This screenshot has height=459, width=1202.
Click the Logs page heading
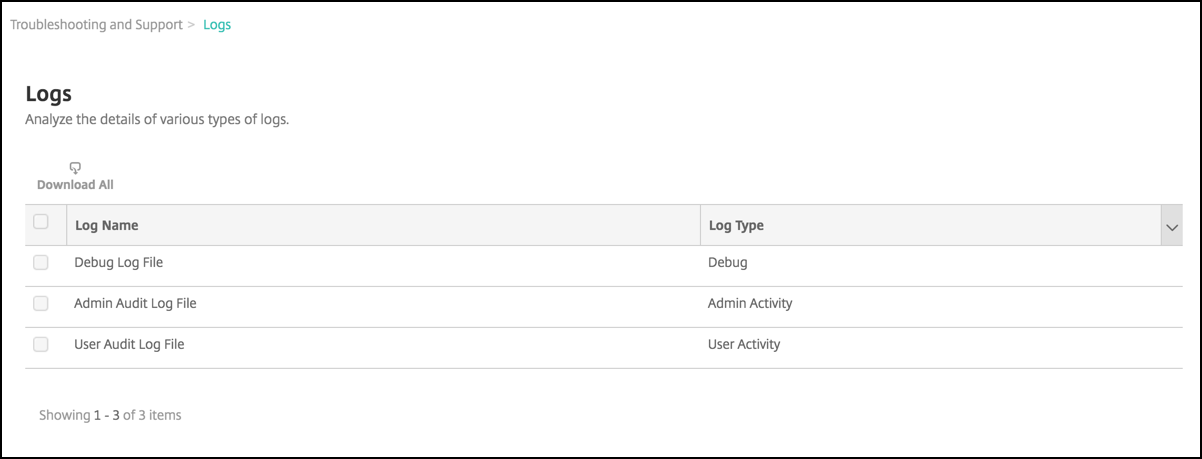tap(48, 95)
